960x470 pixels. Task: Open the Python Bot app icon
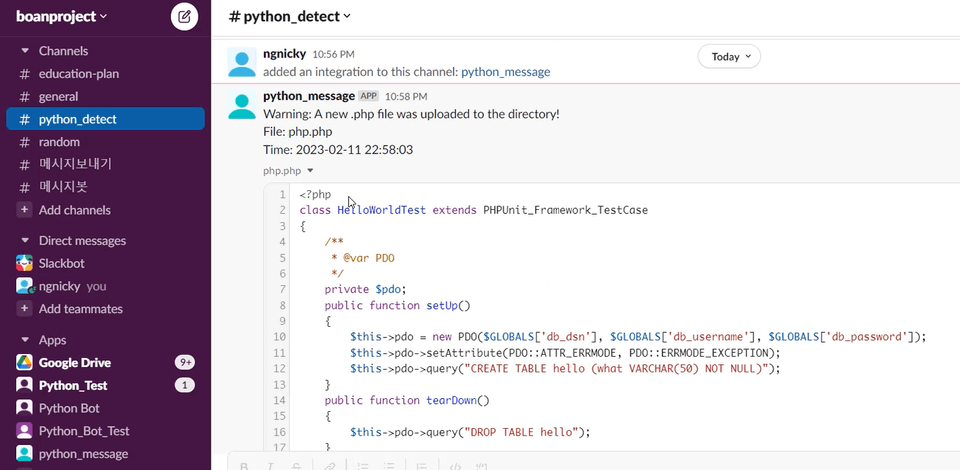[x=24, y=408]
